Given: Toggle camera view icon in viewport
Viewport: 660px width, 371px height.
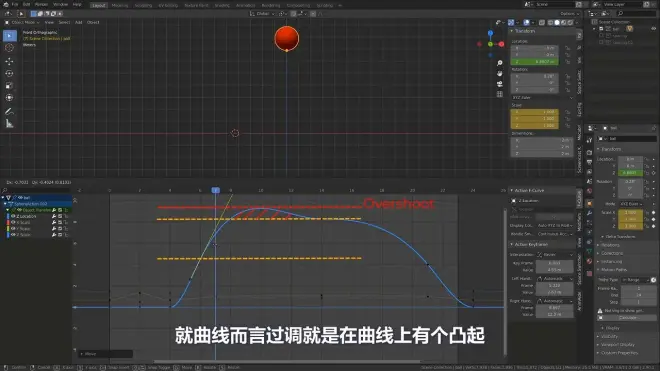Looking at the screenshot, I should coord(500,84).
